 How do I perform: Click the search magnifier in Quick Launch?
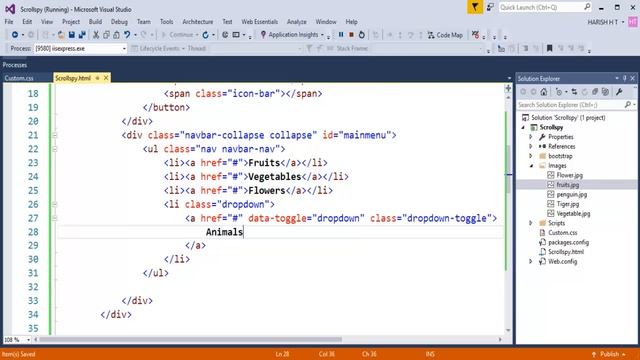pyautogui.click(x=587, y=7)
